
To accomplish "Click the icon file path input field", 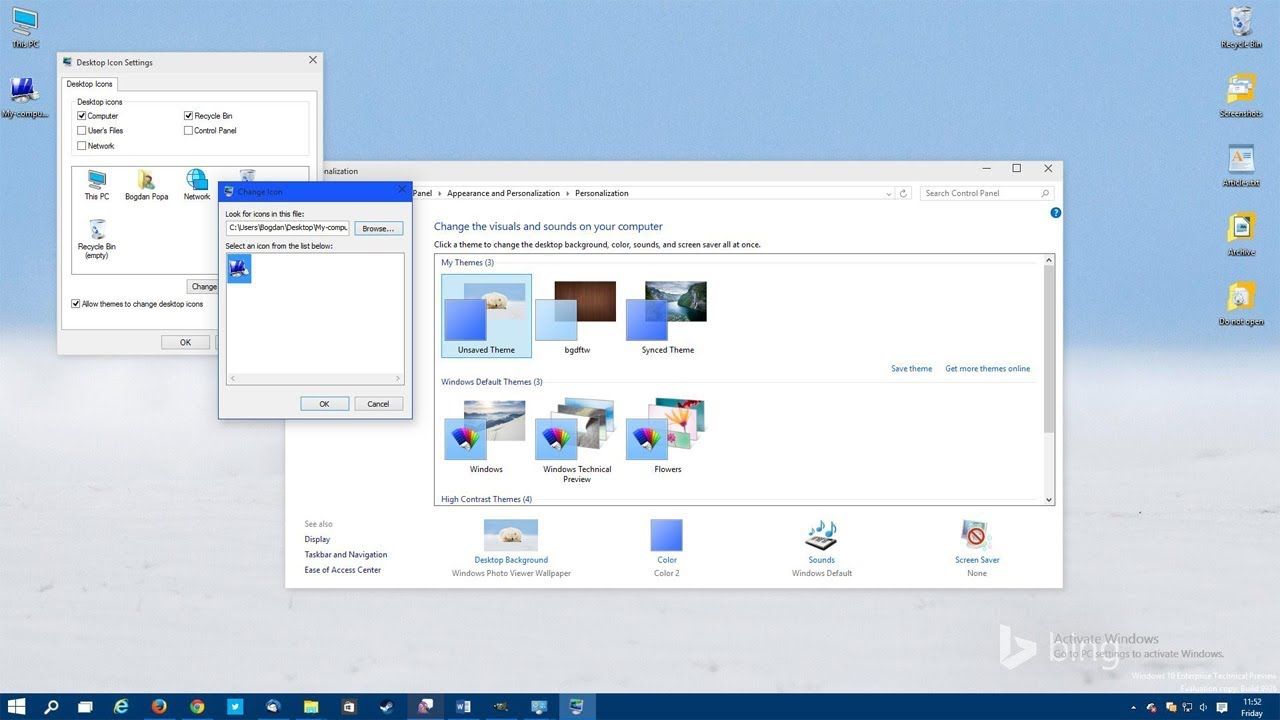I will 287,228.
